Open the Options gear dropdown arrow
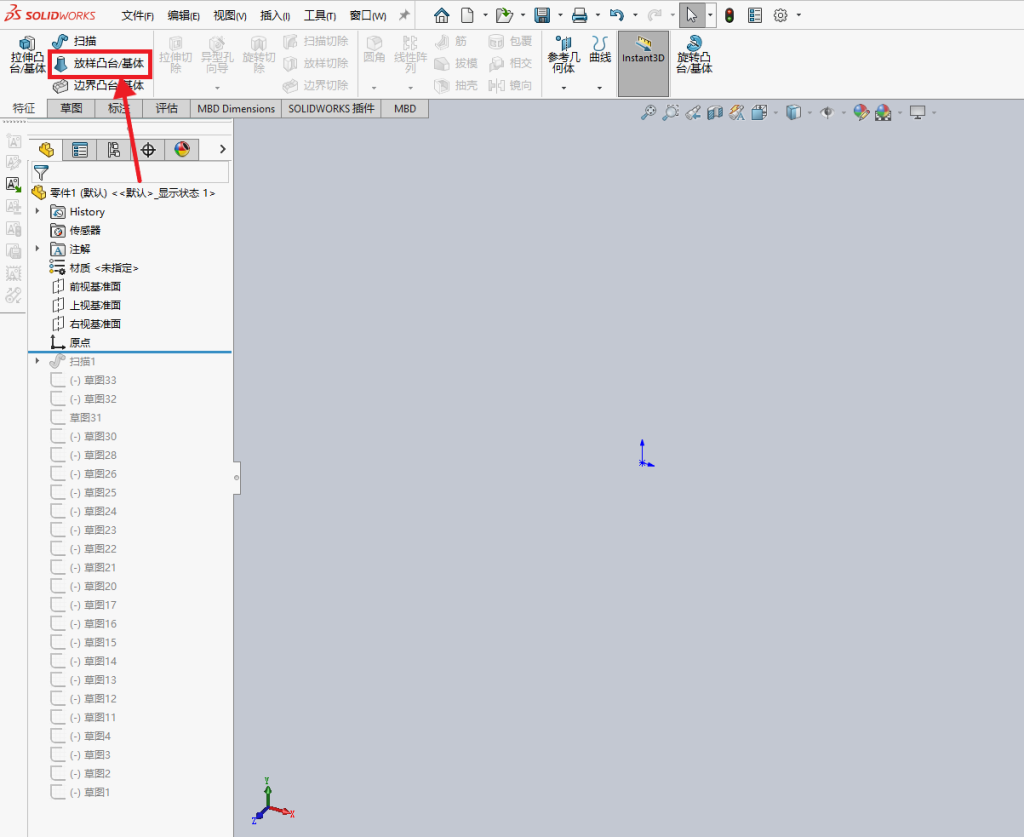Screen dimensions: 1024x837 tap(799, 15)
